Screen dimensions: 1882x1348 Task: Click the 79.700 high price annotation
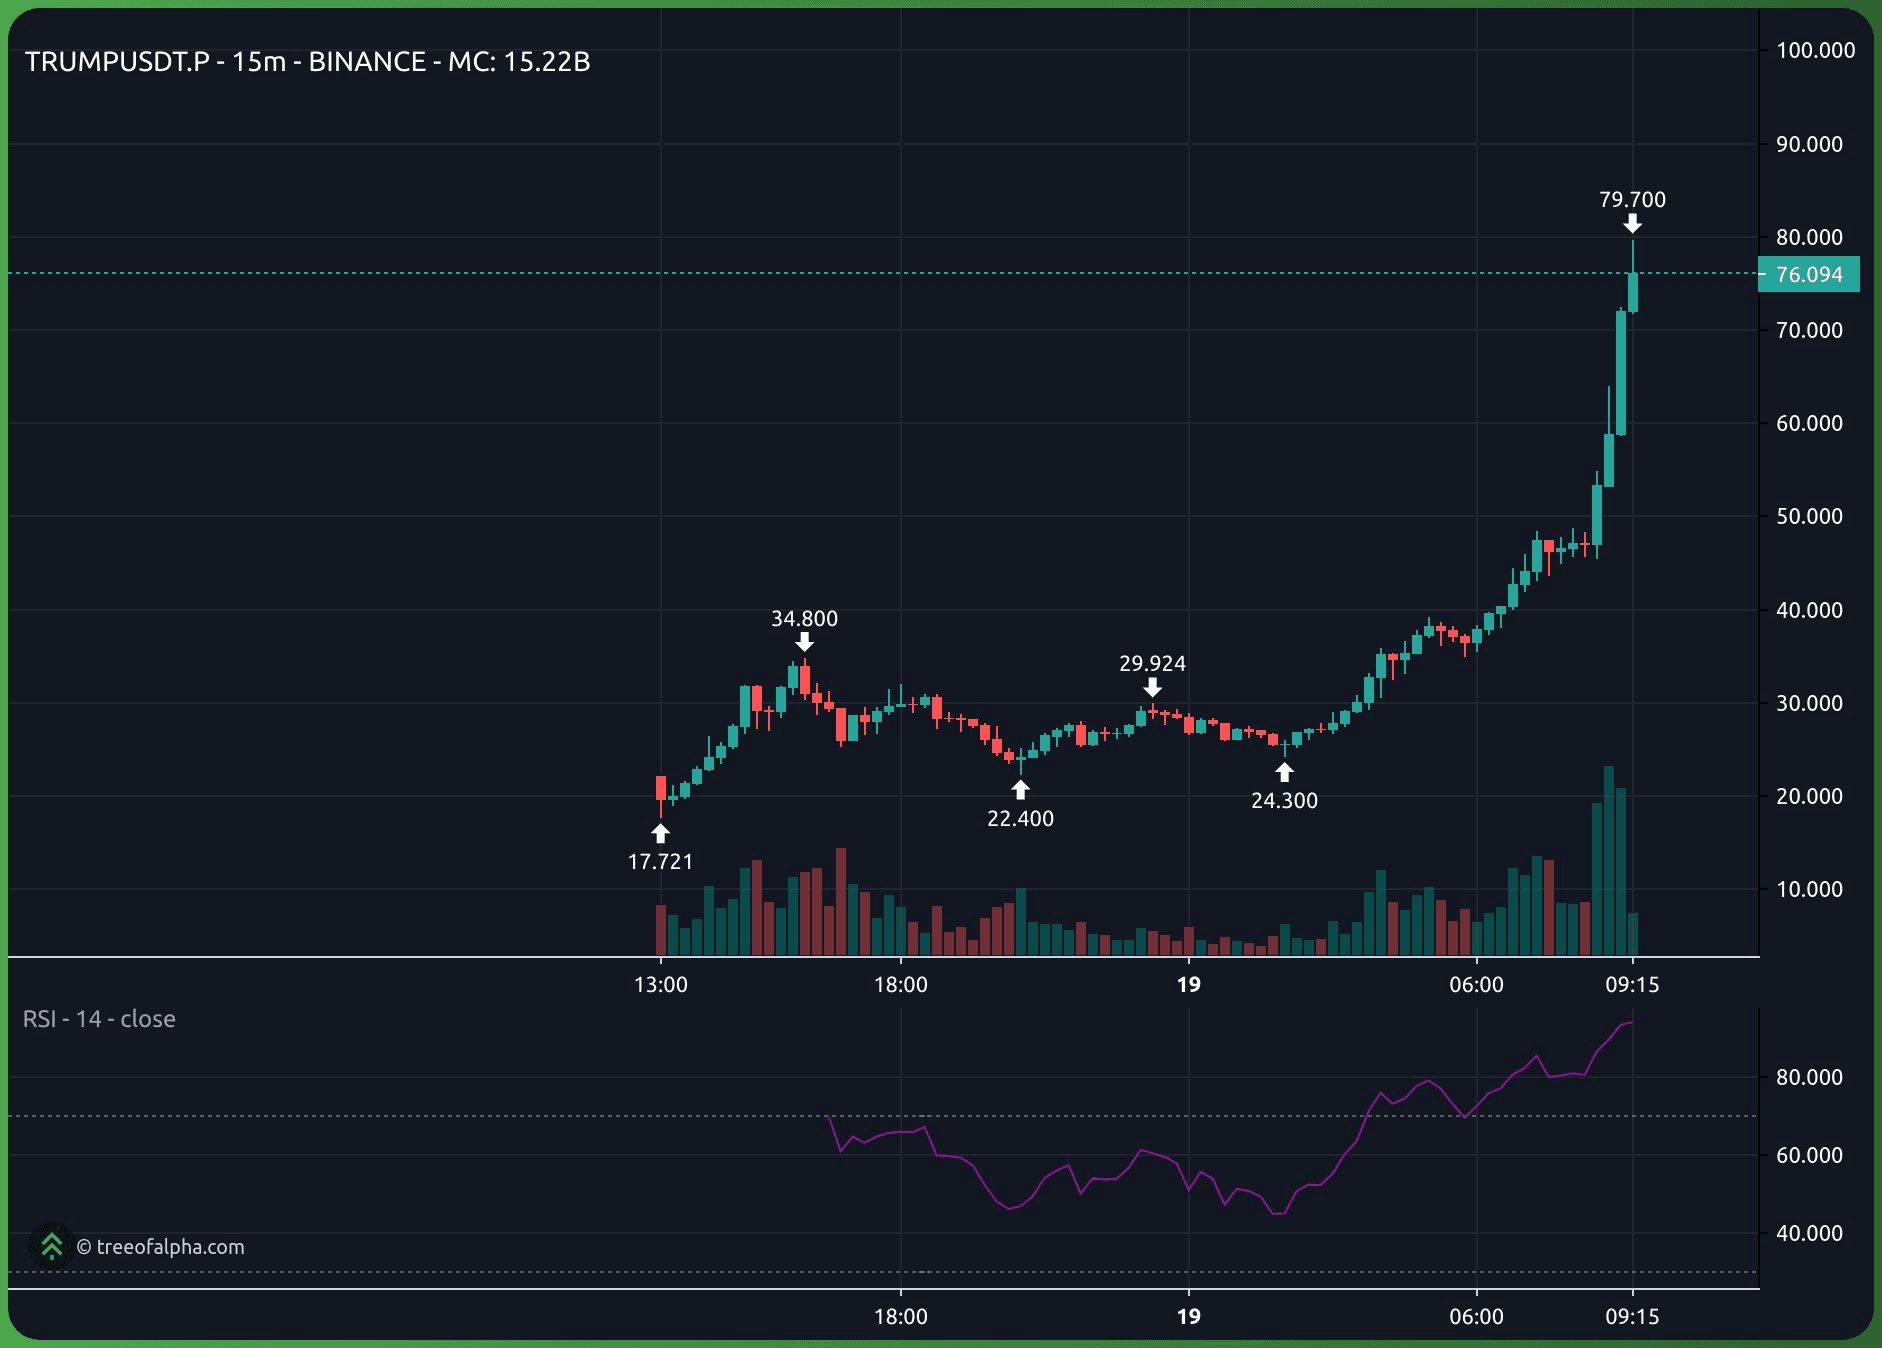click(1632, 200)
